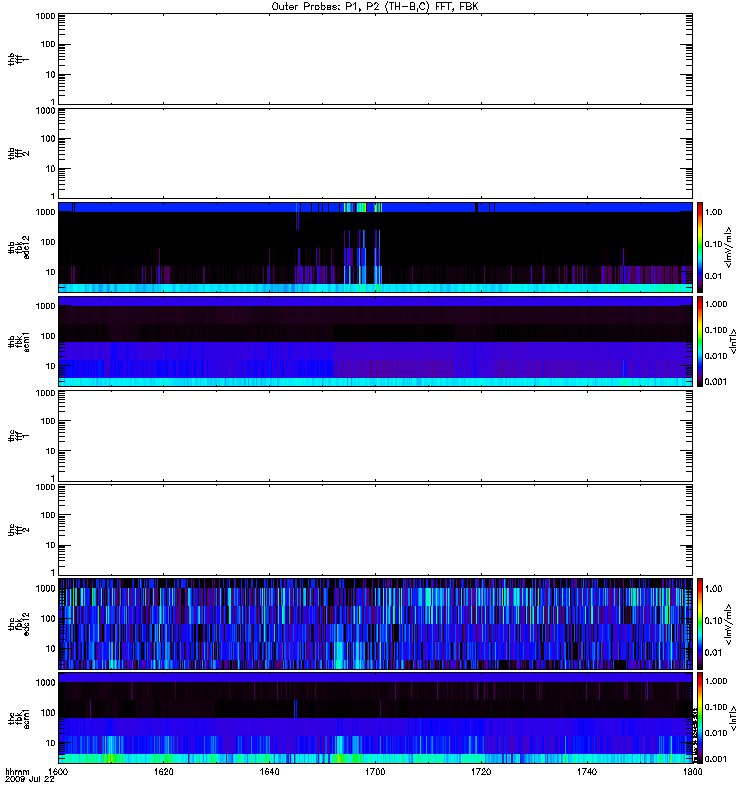Click '0.001' on thb scm1 color bar scale
750x800 pixels.
click(716, 382)
